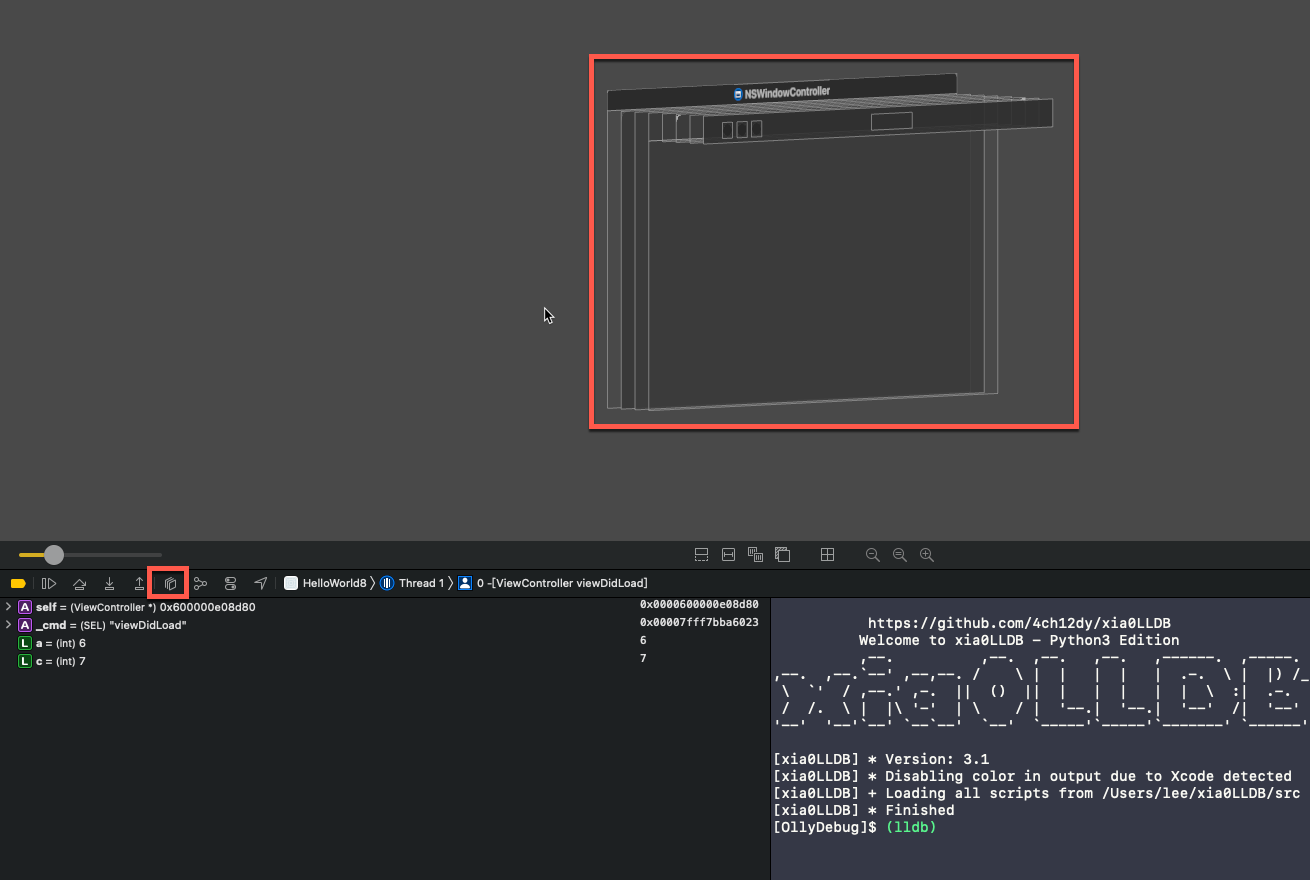Click the Loading all scripts console line

[1036, 793]
